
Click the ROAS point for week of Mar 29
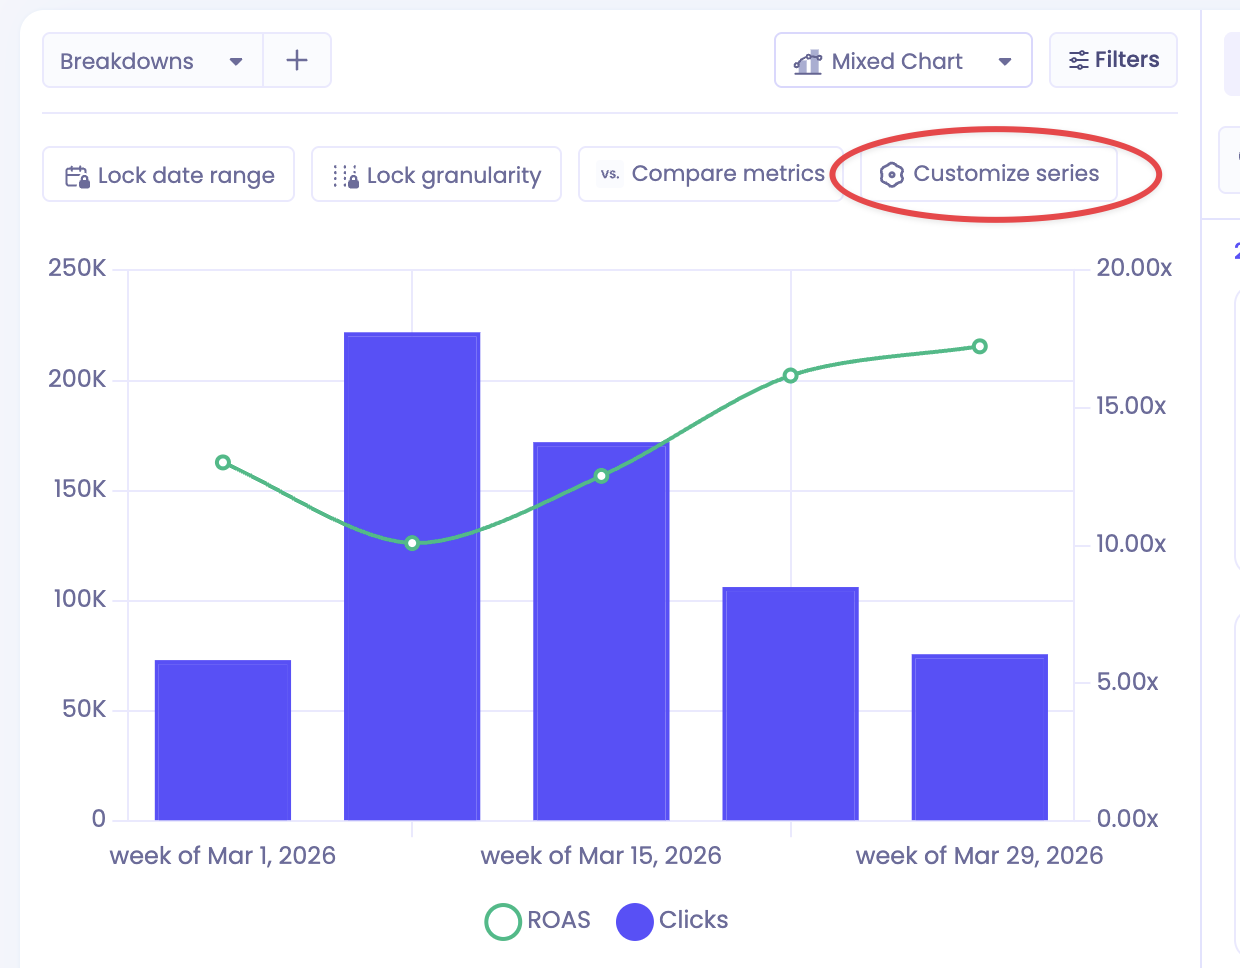(980, 346)
